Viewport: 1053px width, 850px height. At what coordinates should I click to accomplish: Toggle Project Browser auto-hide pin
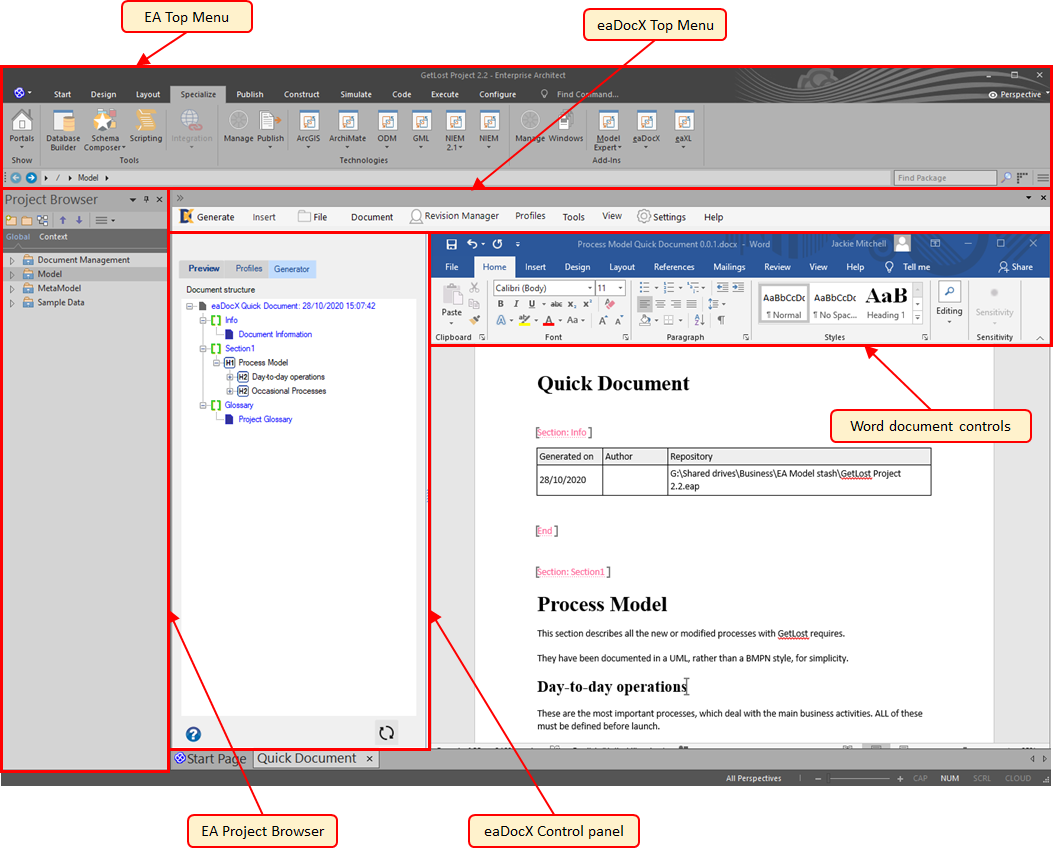coord(146,199)
